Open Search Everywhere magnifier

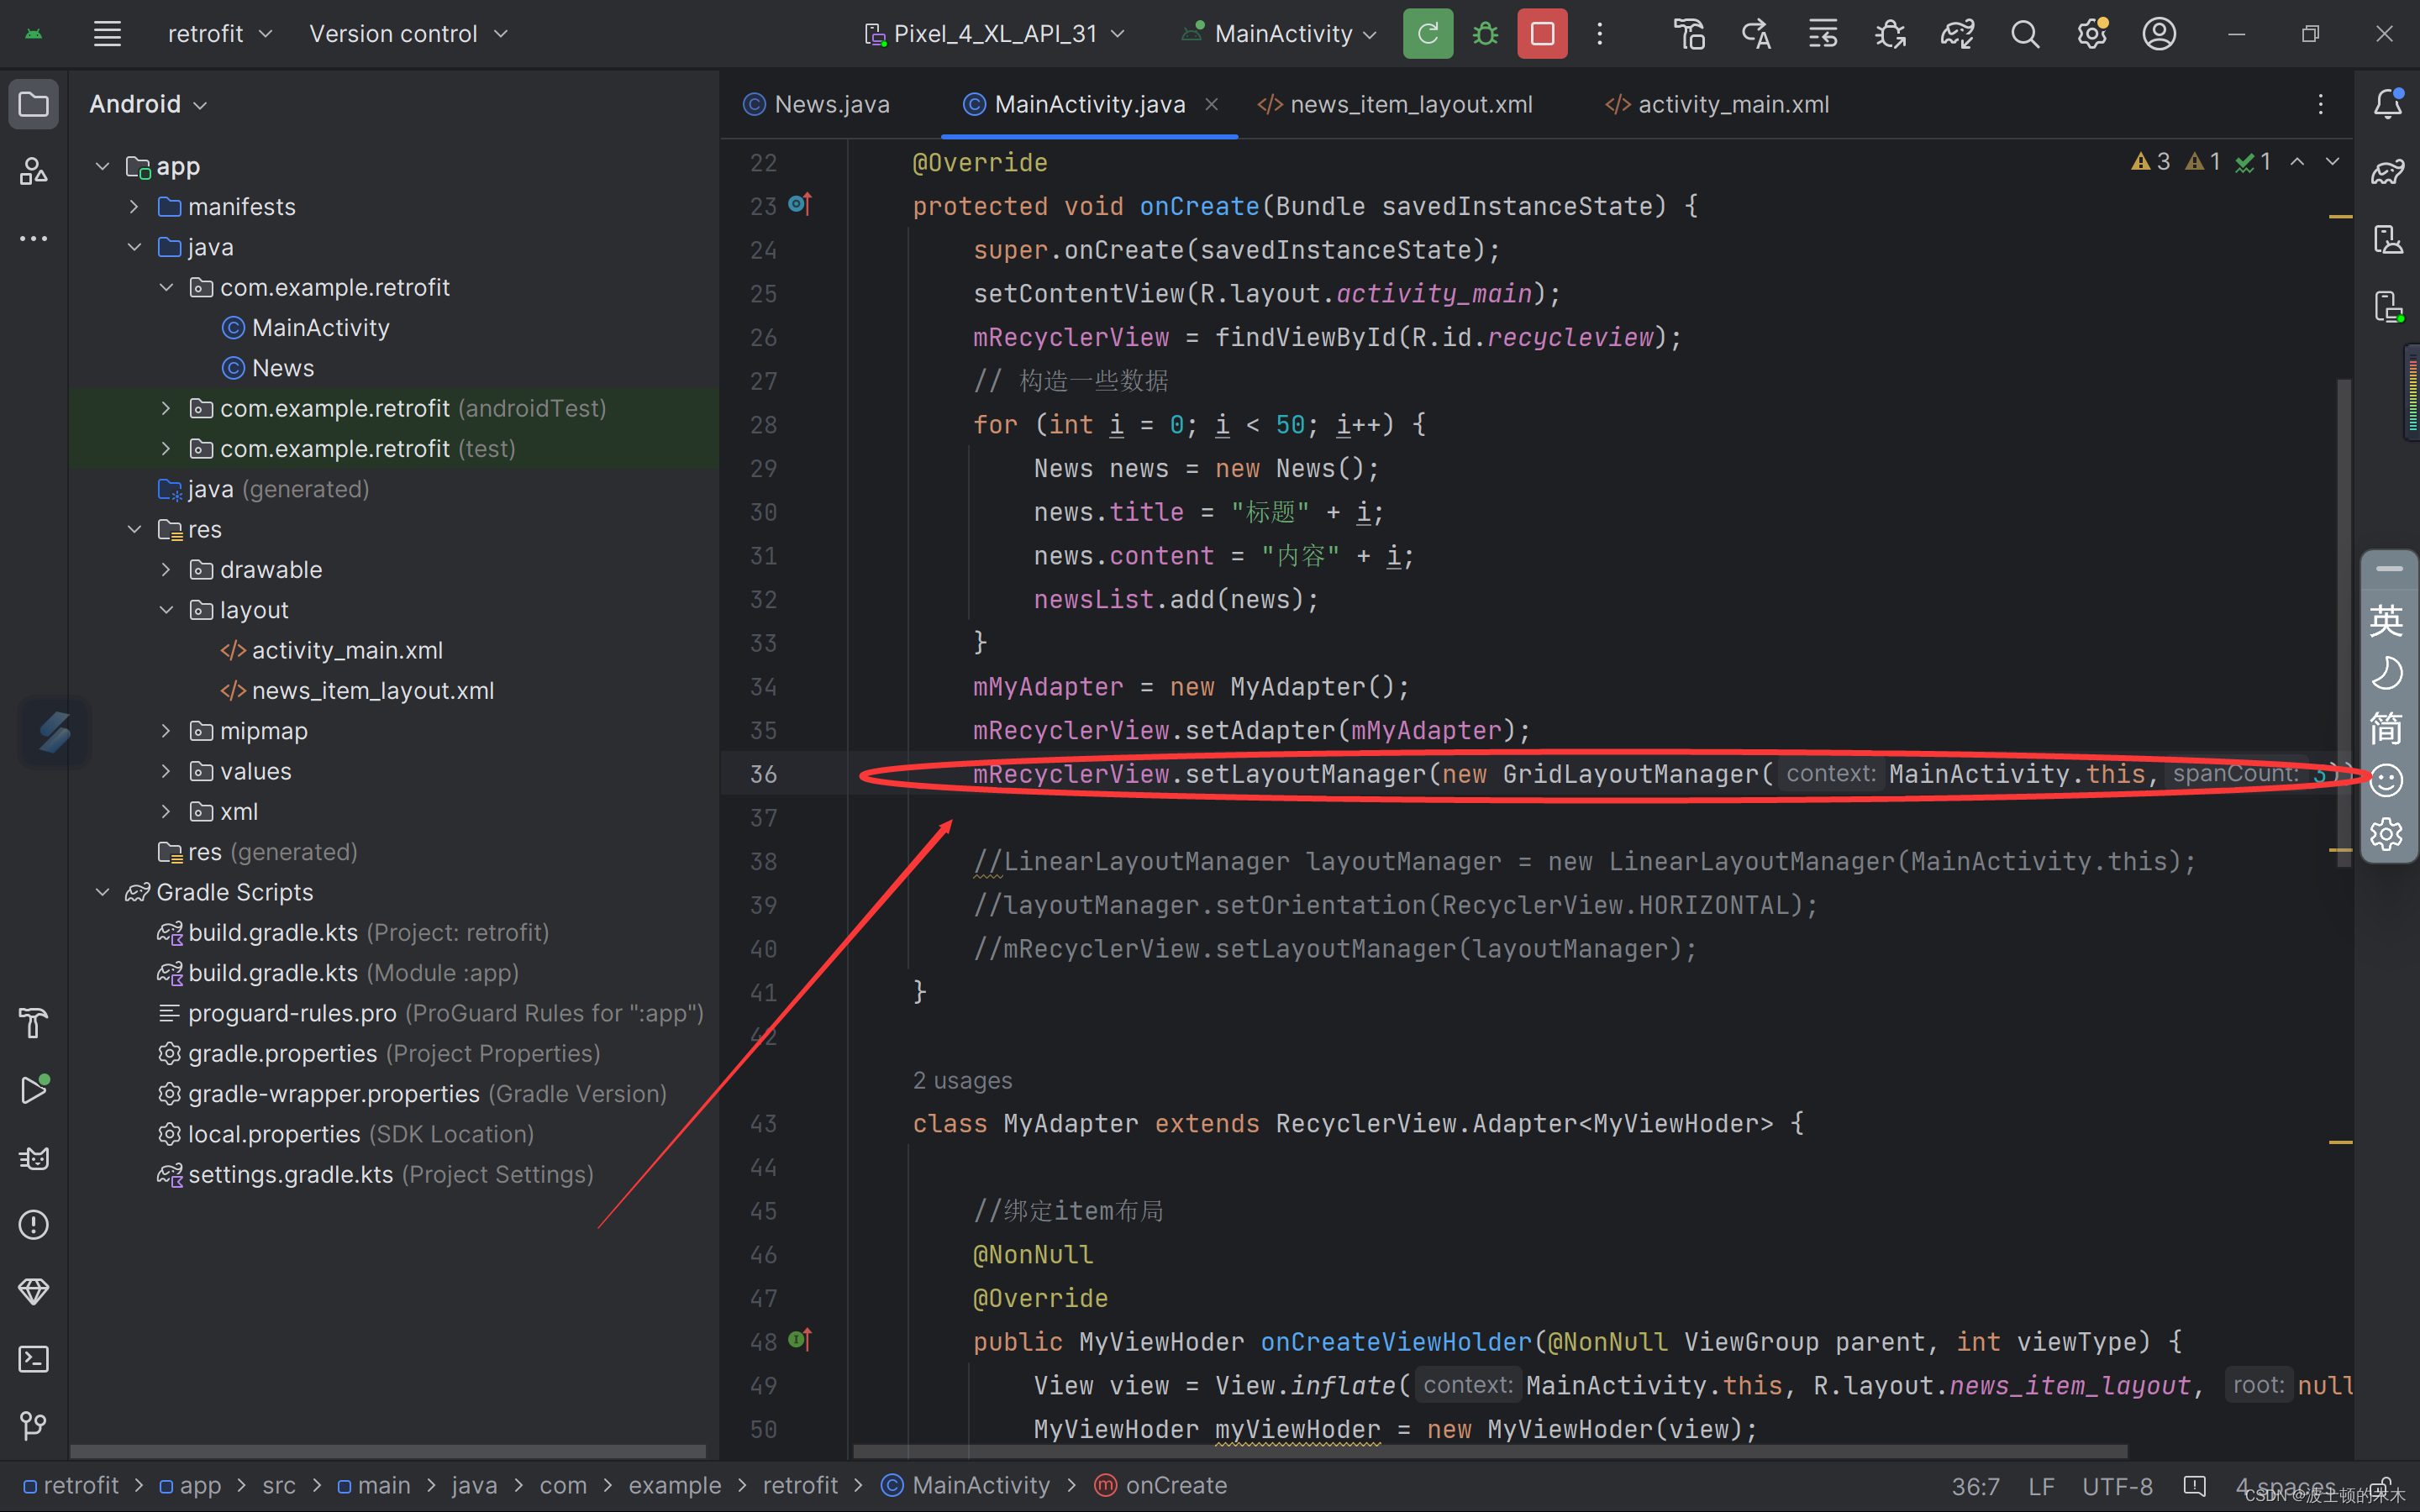(2025, 34)
